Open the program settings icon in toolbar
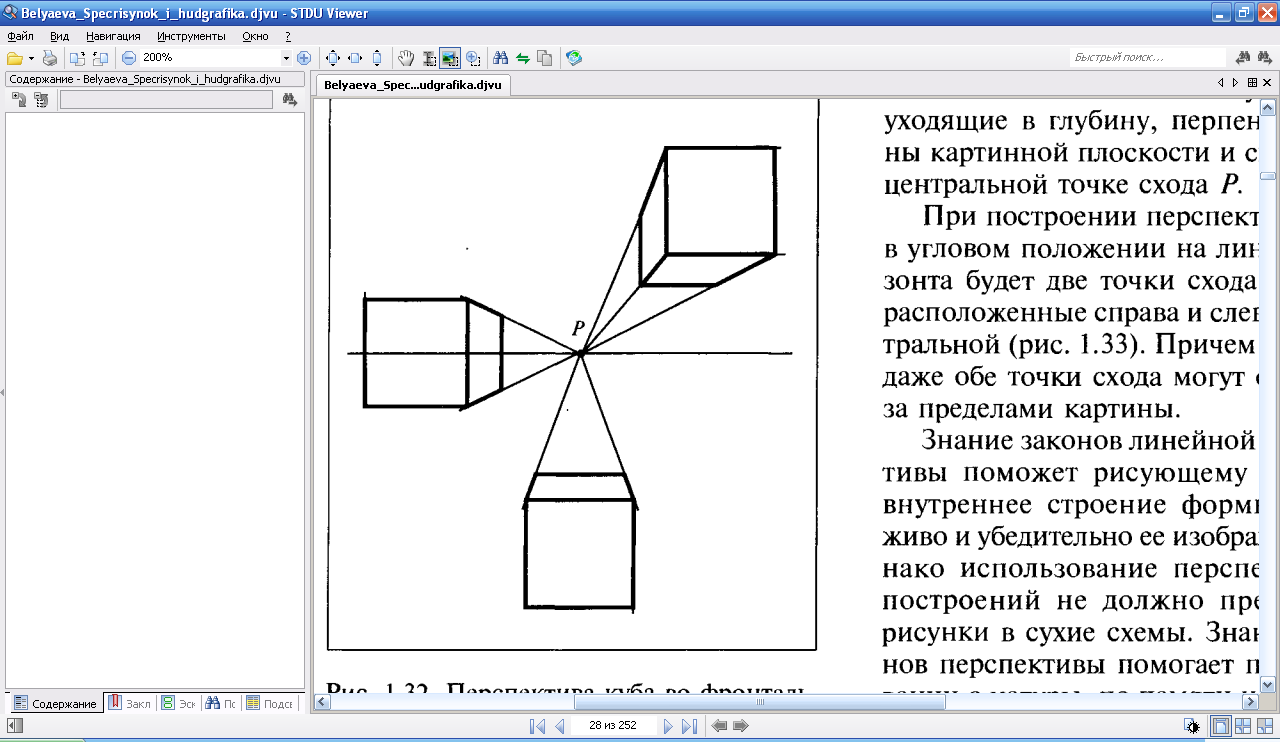Viewport: 1280px width, 742px height. (573, 58)
